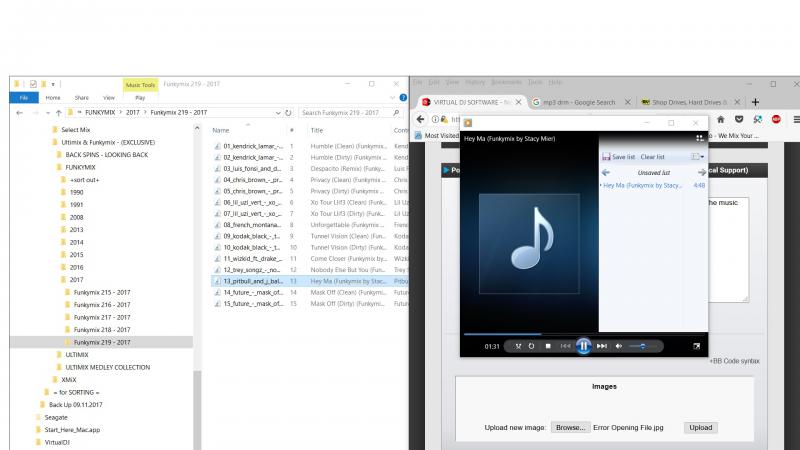Select the Funkymix 215 - 2017 folder
This screenshot has height=450, width=800.
click(x=102, y=292)
